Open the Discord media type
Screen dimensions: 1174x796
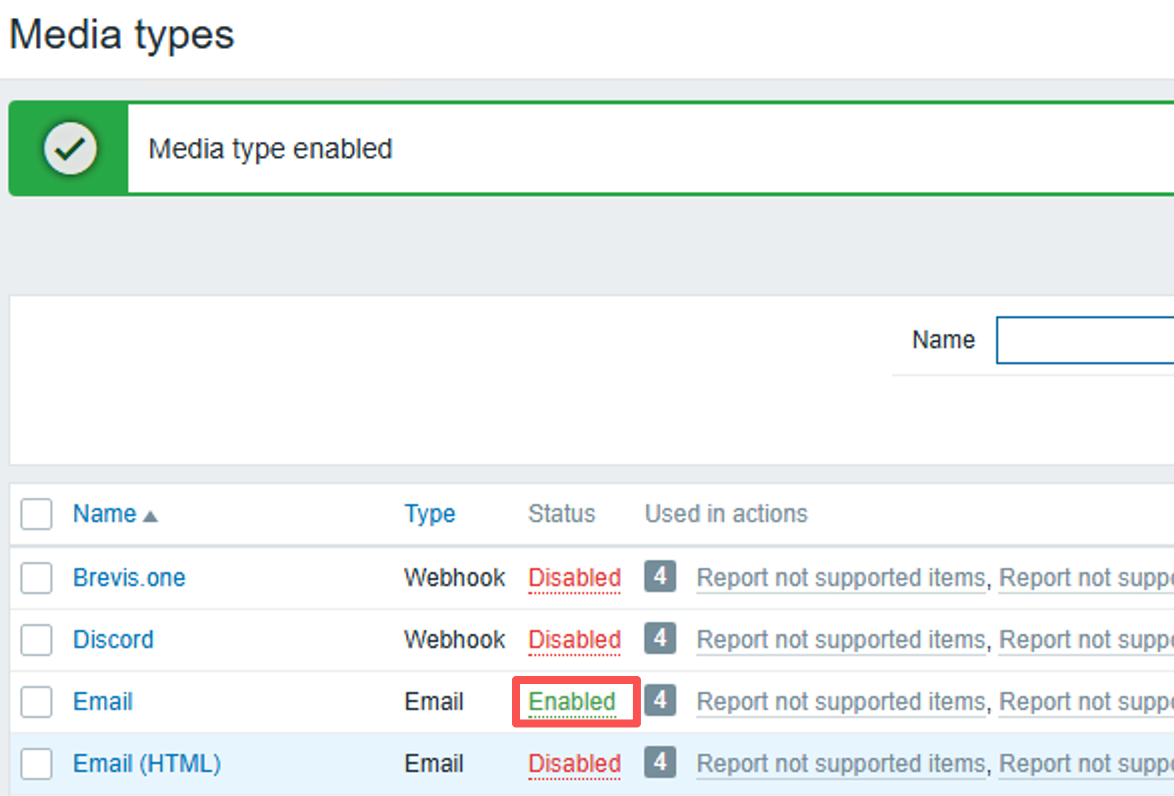[x=113, y=640]
